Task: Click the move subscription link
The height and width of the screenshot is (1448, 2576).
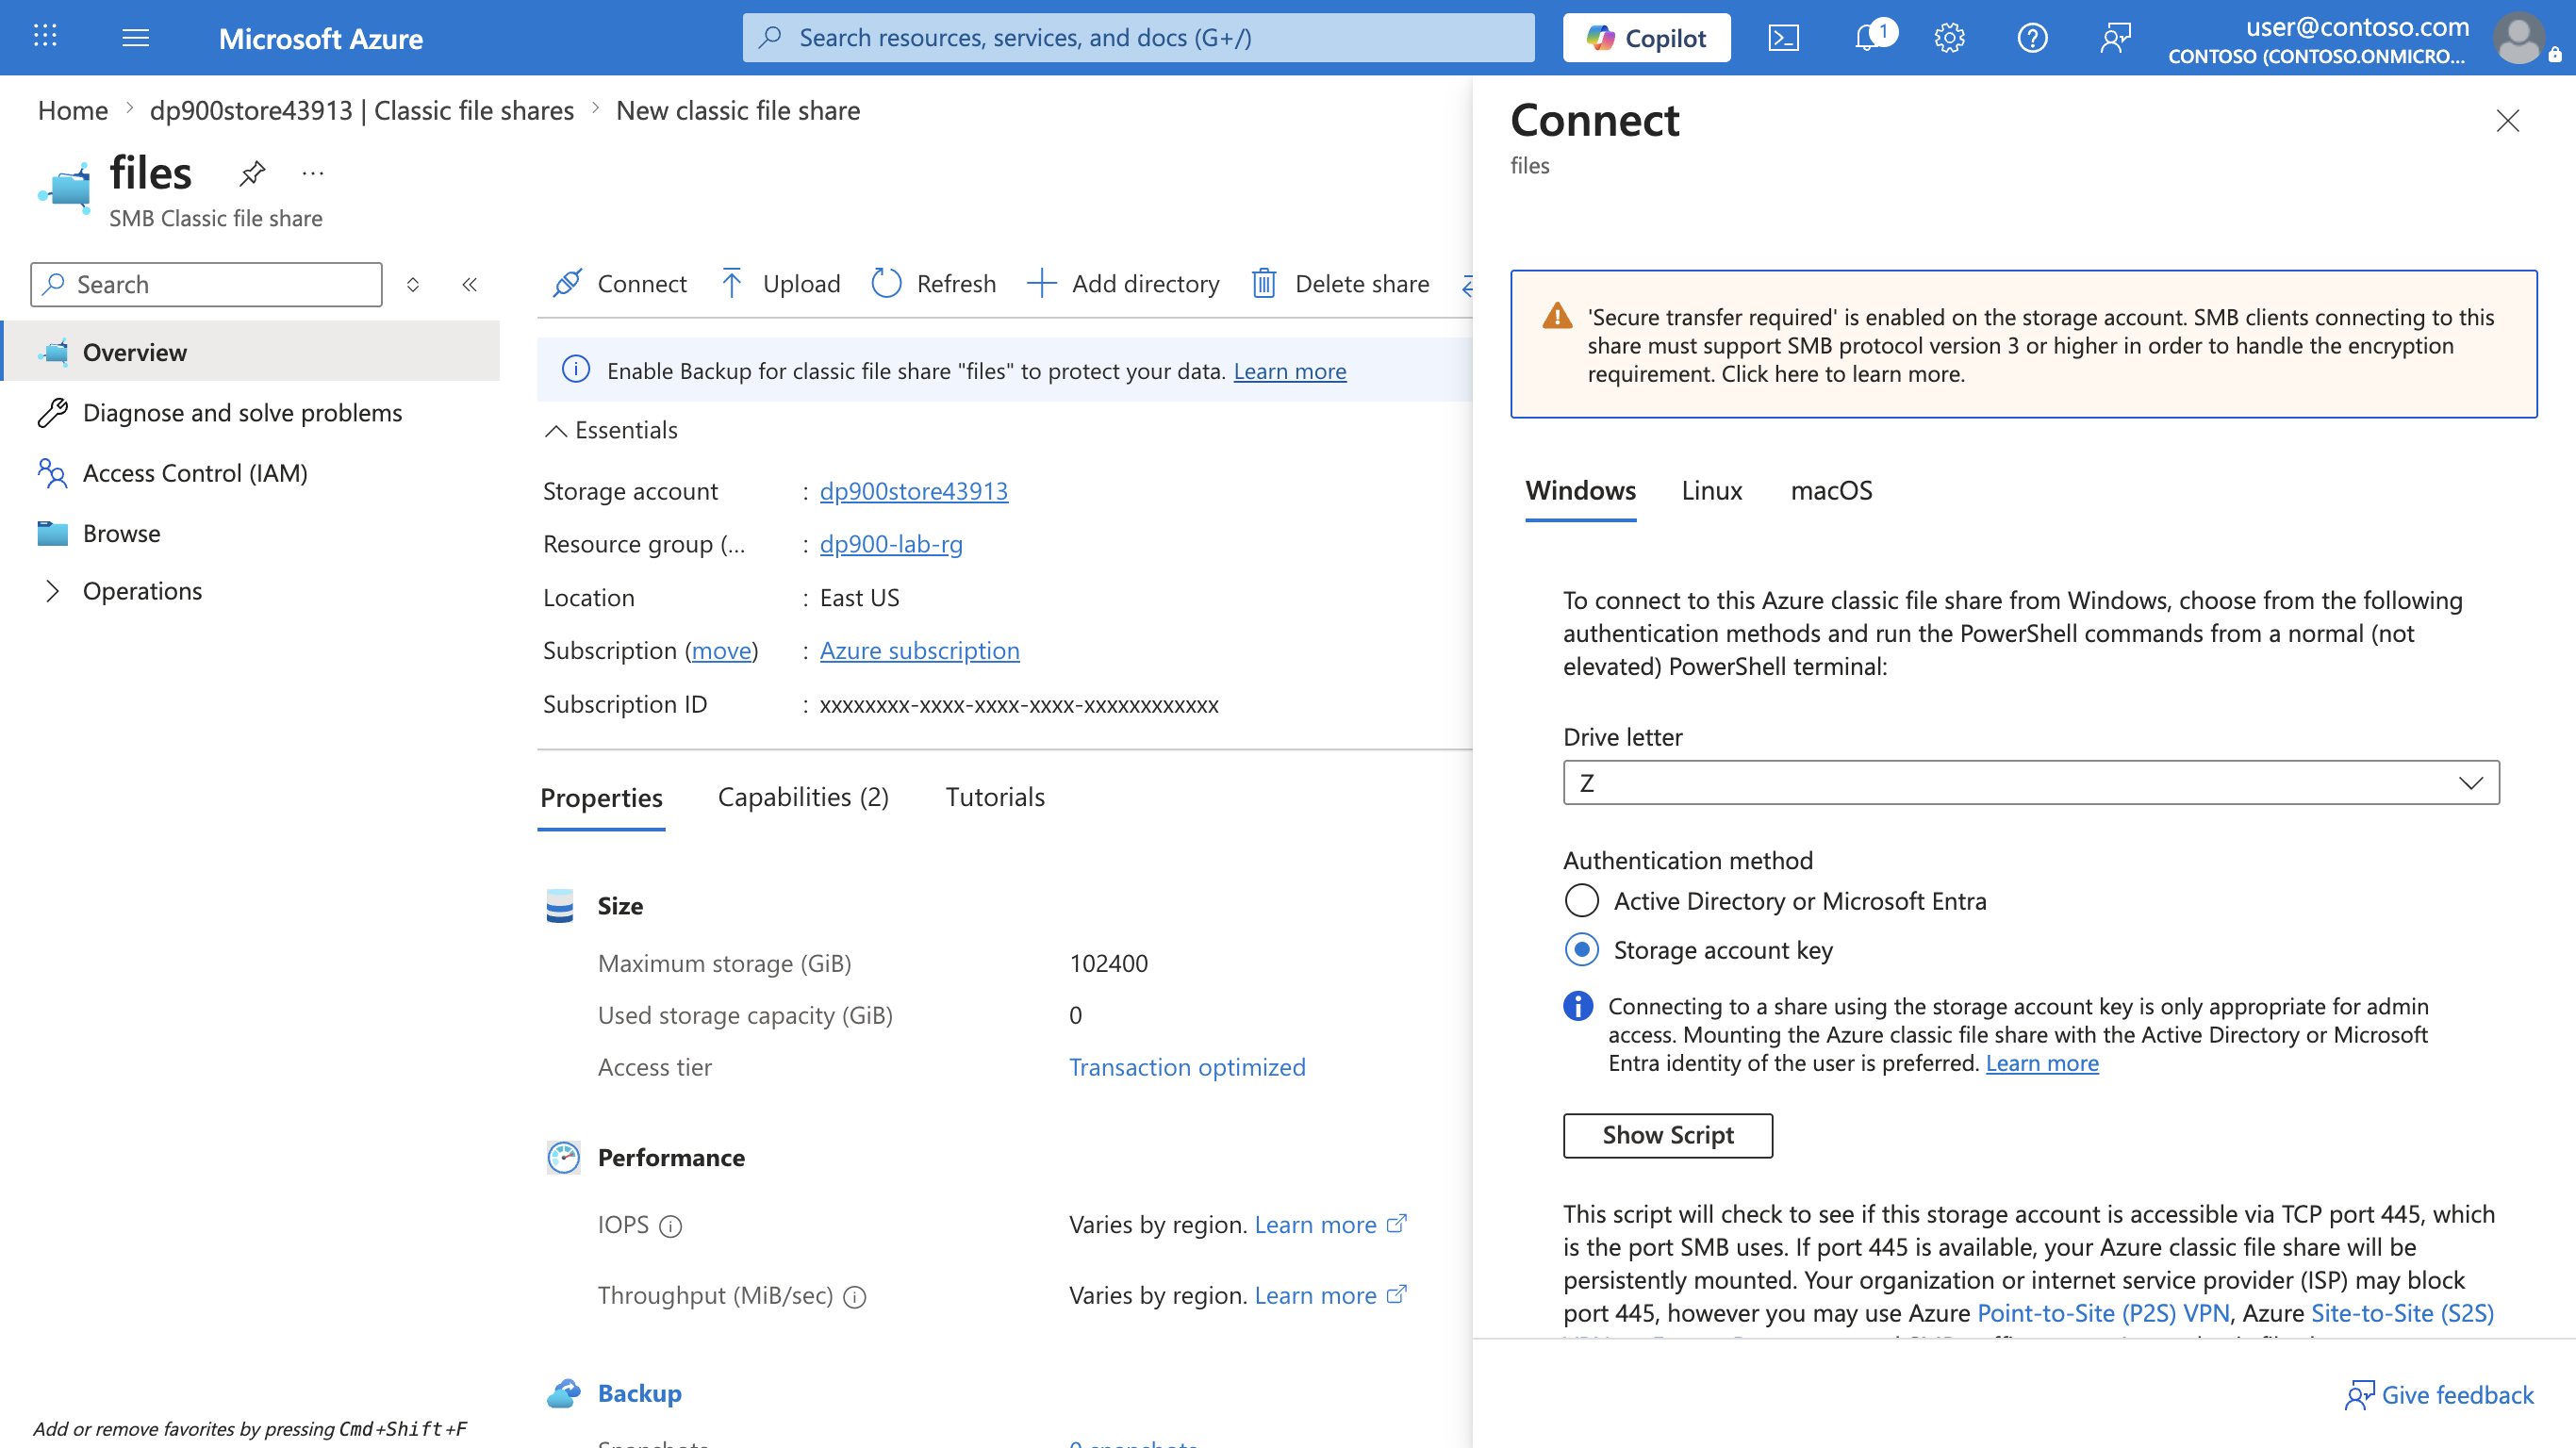Action: (x=721, y=650)
